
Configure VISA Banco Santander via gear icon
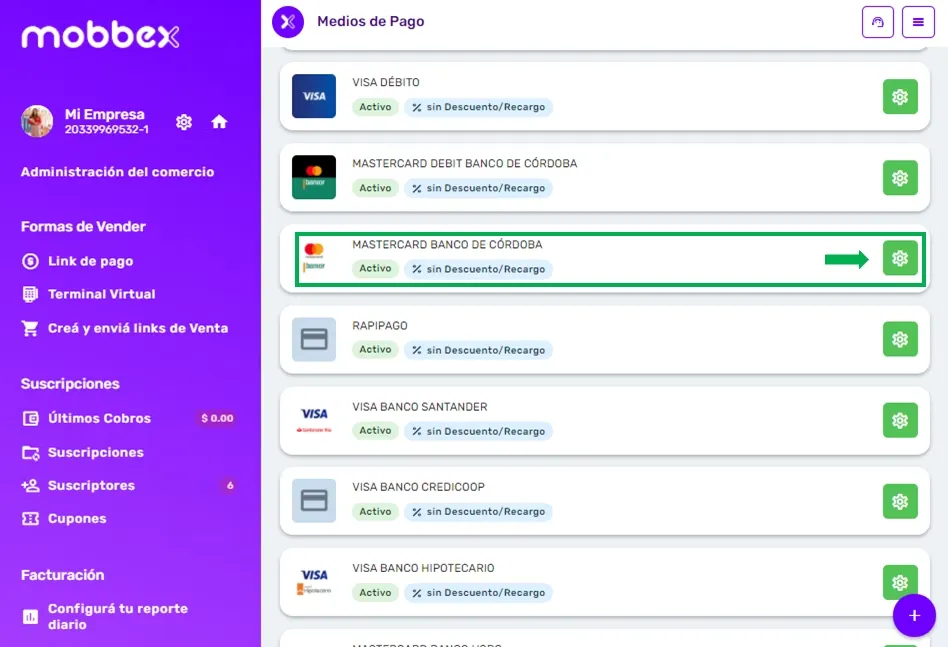pos(900,420)
